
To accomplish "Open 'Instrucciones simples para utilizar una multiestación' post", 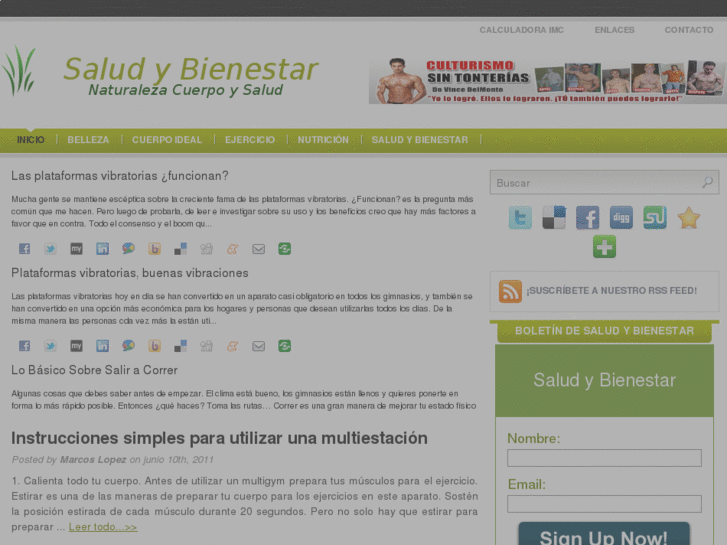I will 219,438.
